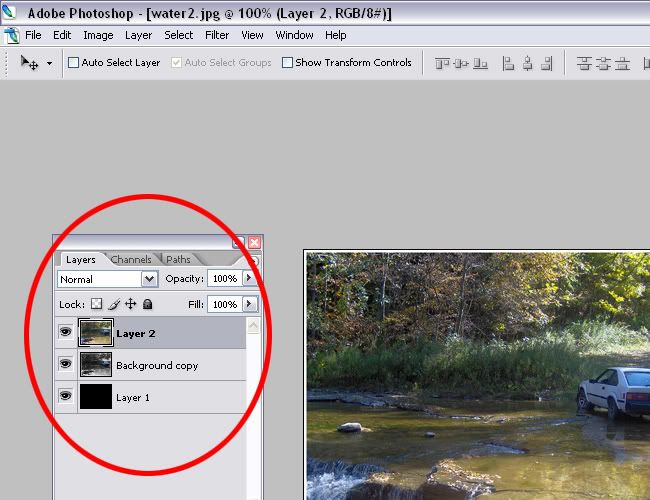This screenshot has width=650, height=500.
Task: Click the white car in the canvas image
Action: [615, 392]
